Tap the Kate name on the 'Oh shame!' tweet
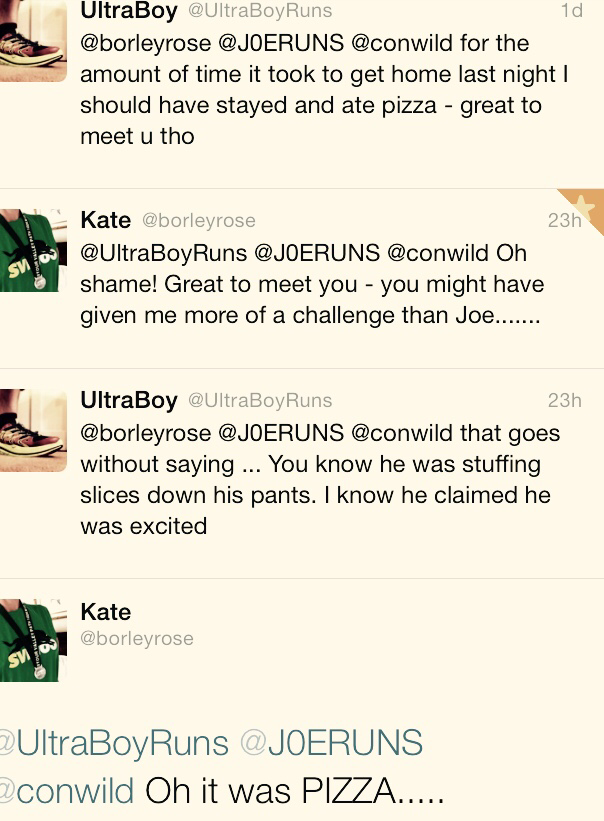This screenshot has width=604, height=821. (x=105, y=220)
